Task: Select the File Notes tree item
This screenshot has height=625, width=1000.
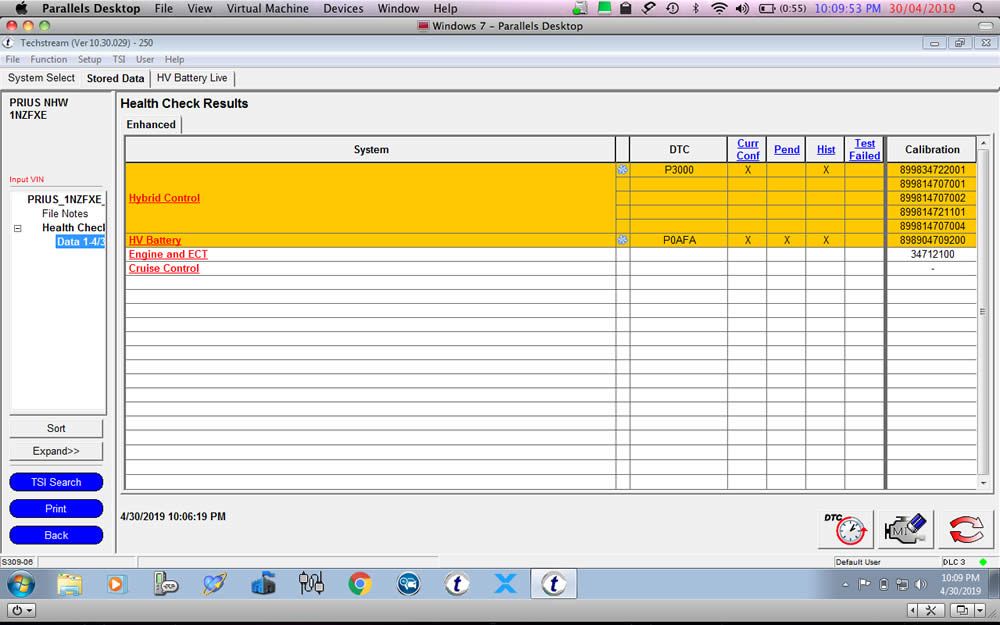Action: pyautogui.click(x=65, y=214)
